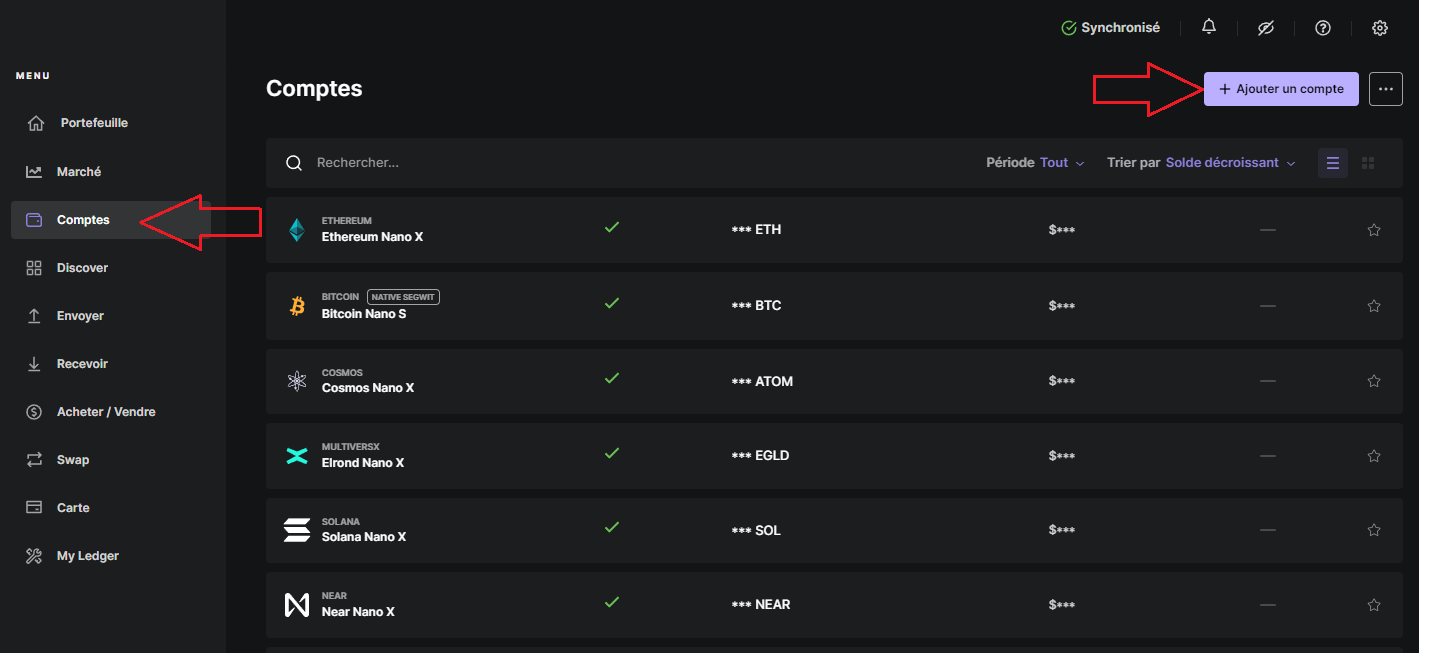Switch to grid view layout
Screen dimensions: 1441x653
pos(1369,163)
